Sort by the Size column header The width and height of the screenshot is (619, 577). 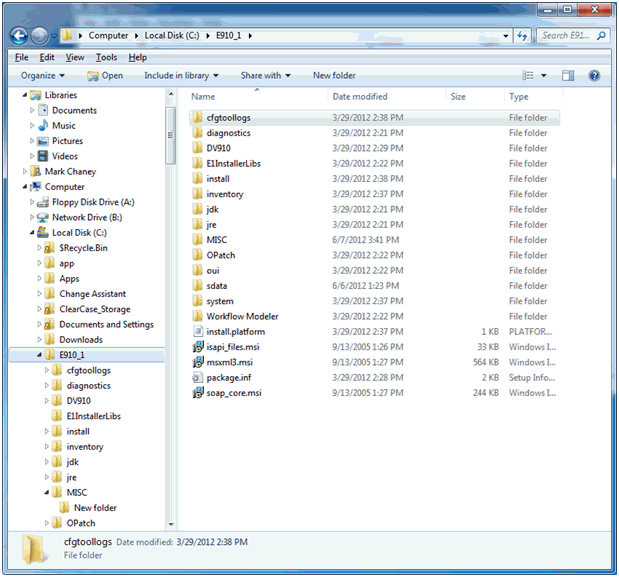coord(458,97)
